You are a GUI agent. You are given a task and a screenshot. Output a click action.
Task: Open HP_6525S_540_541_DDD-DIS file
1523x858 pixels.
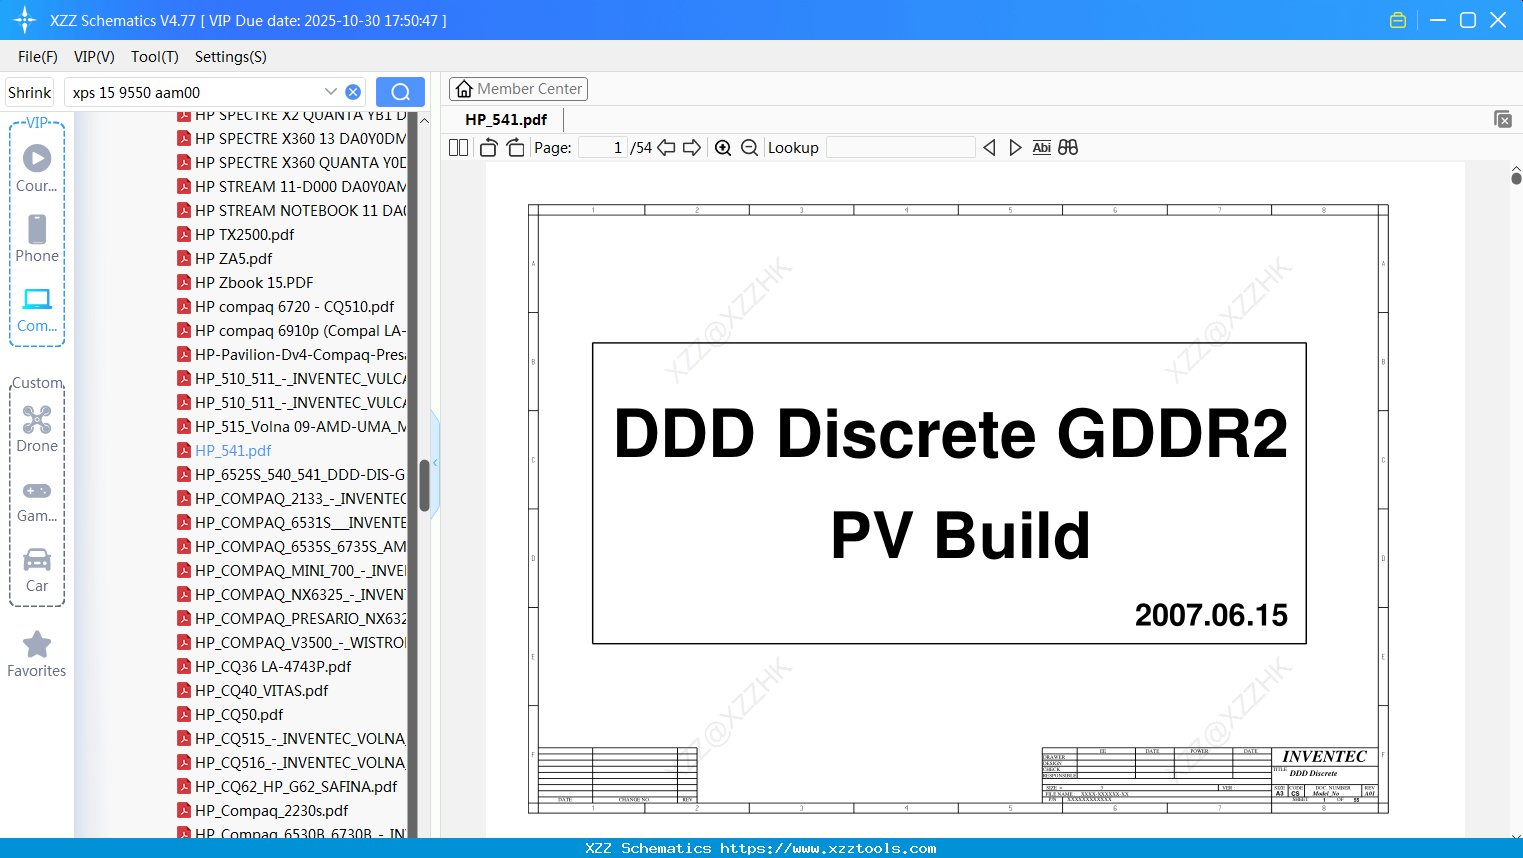(x=291, y=475)
